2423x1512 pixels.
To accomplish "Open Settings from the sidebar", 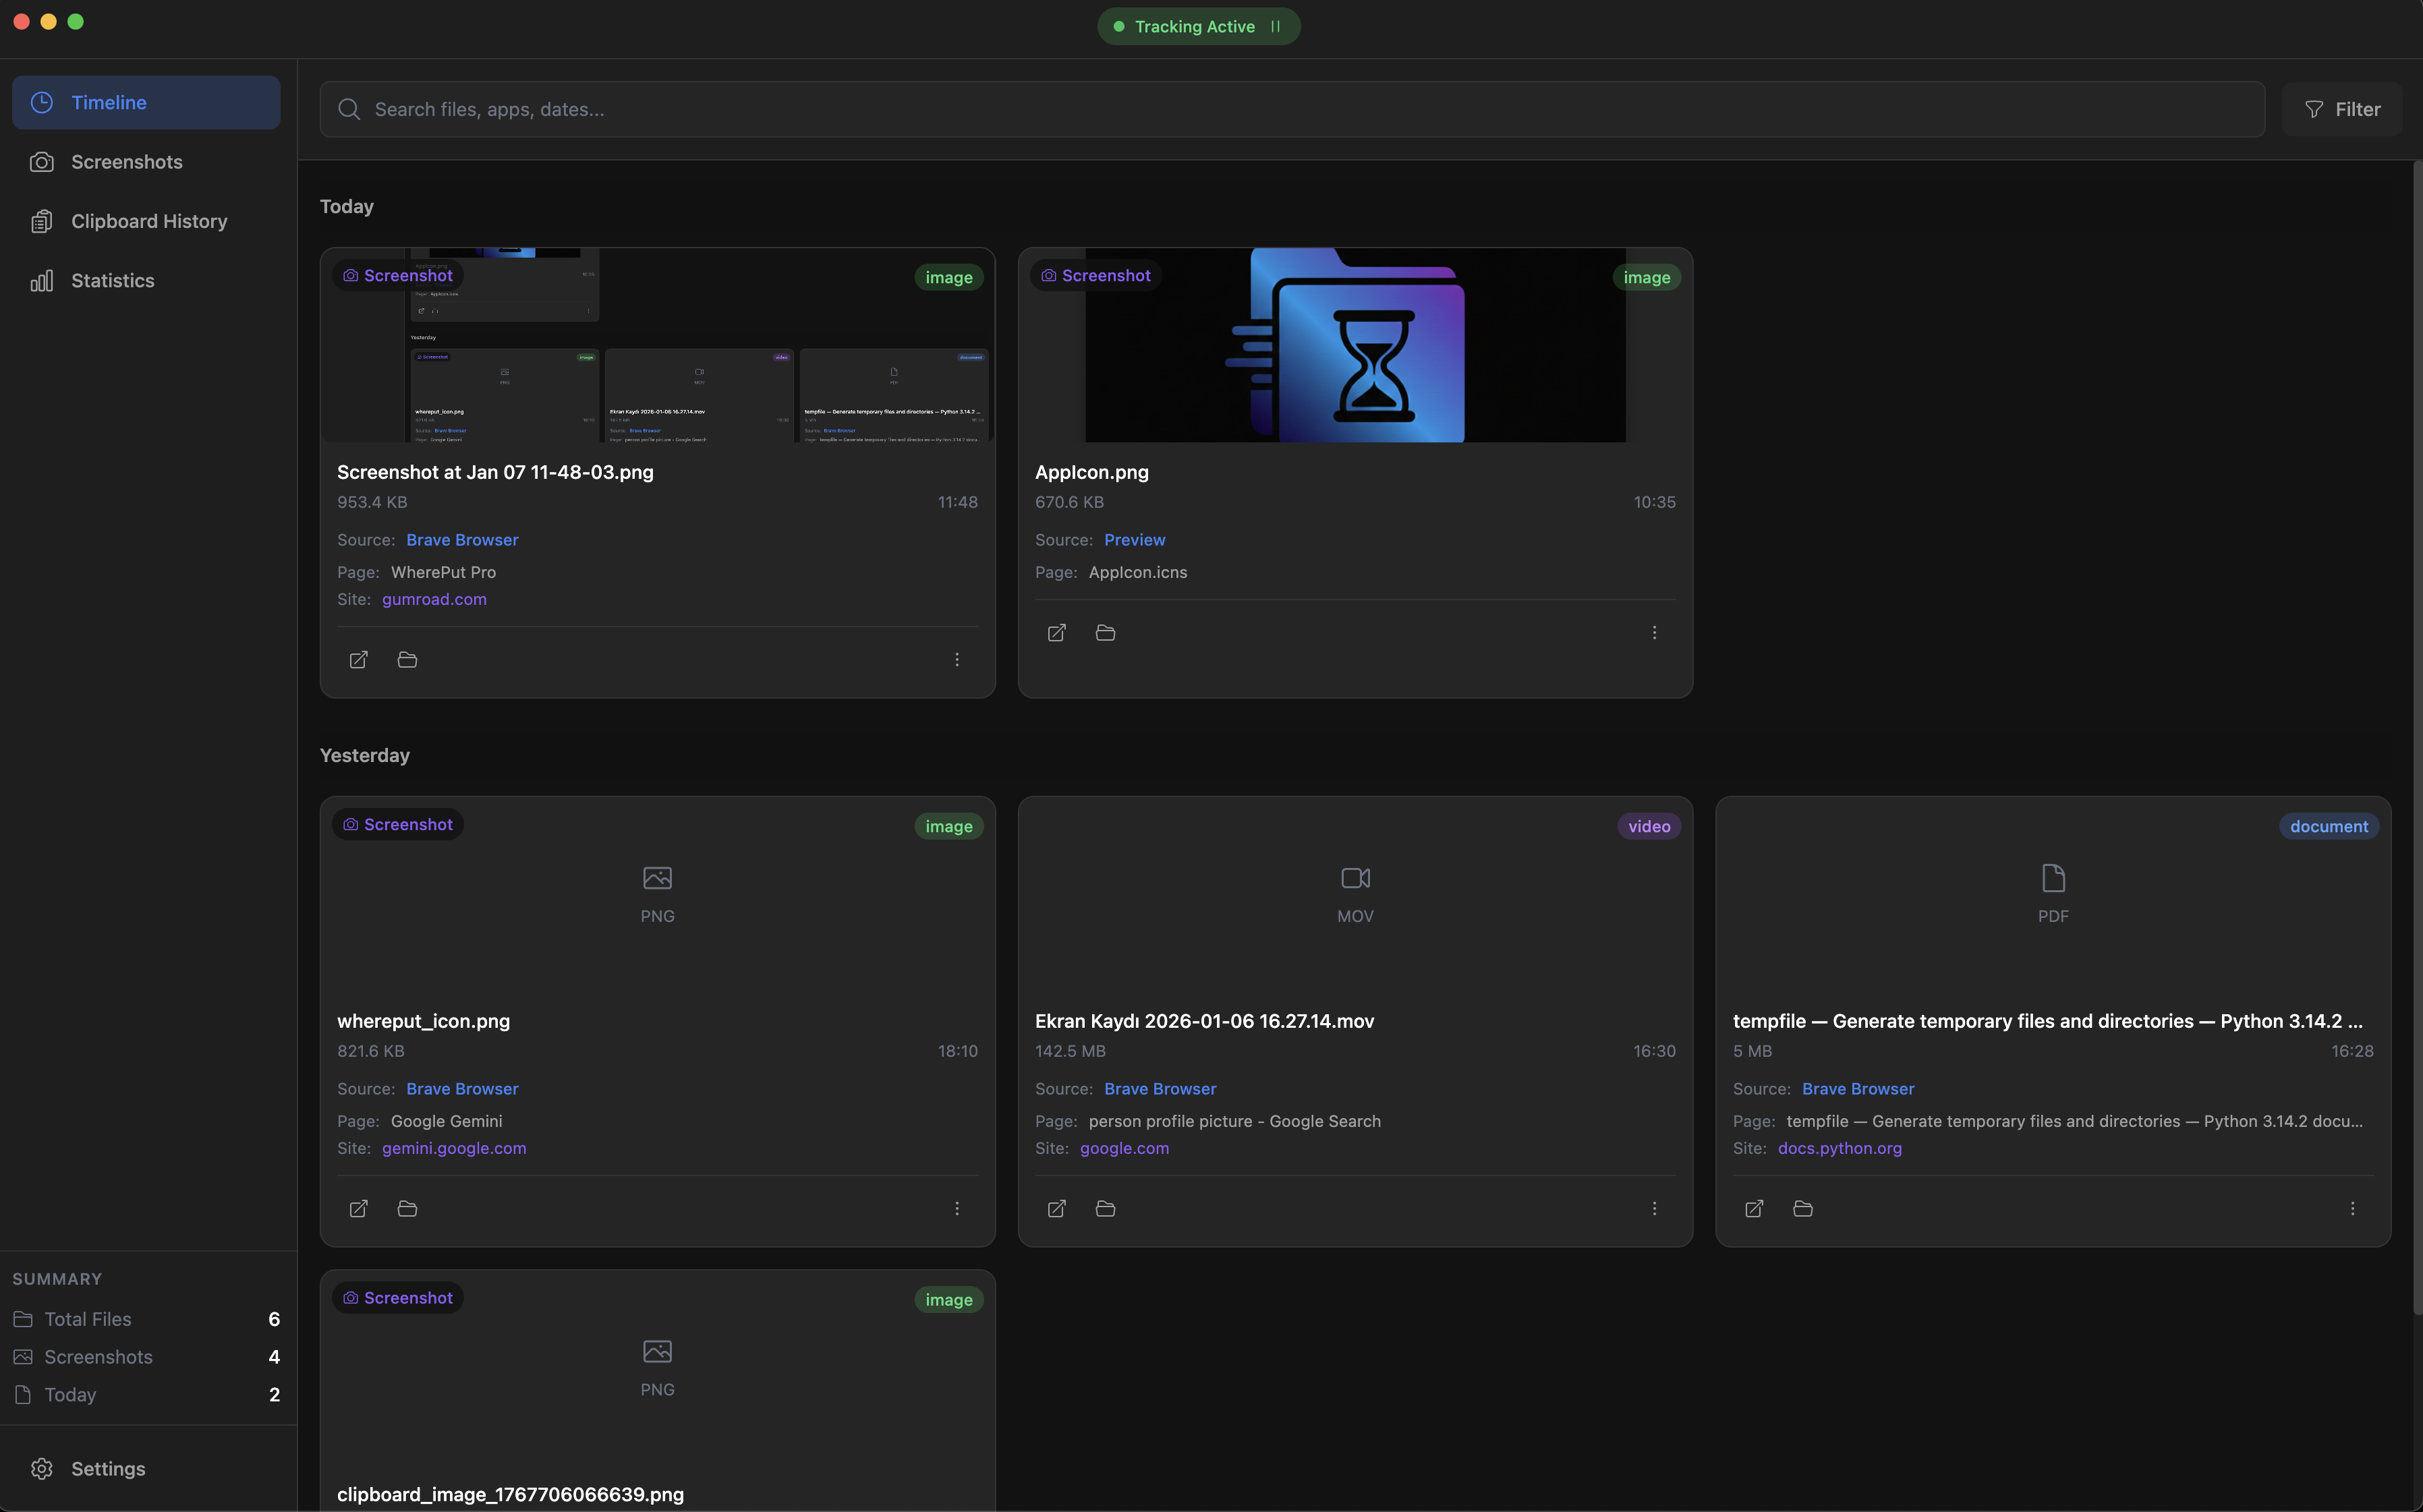I will pyautogui.click(x=107, y=1469).
